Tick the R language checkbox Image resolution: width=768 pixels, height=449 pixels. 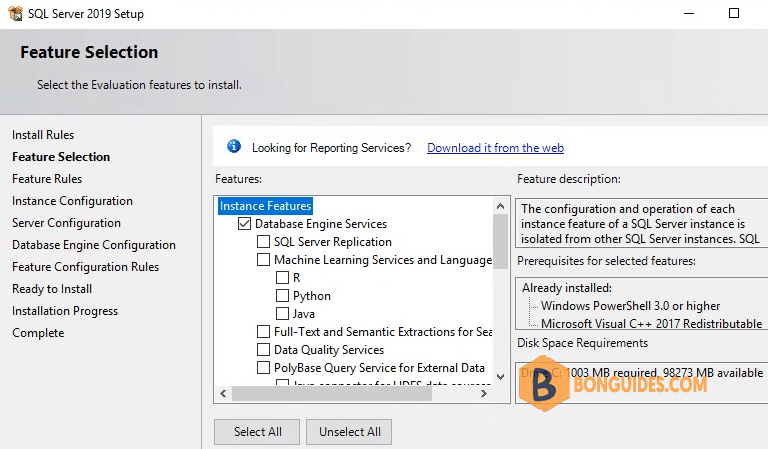tap(283, 278)
